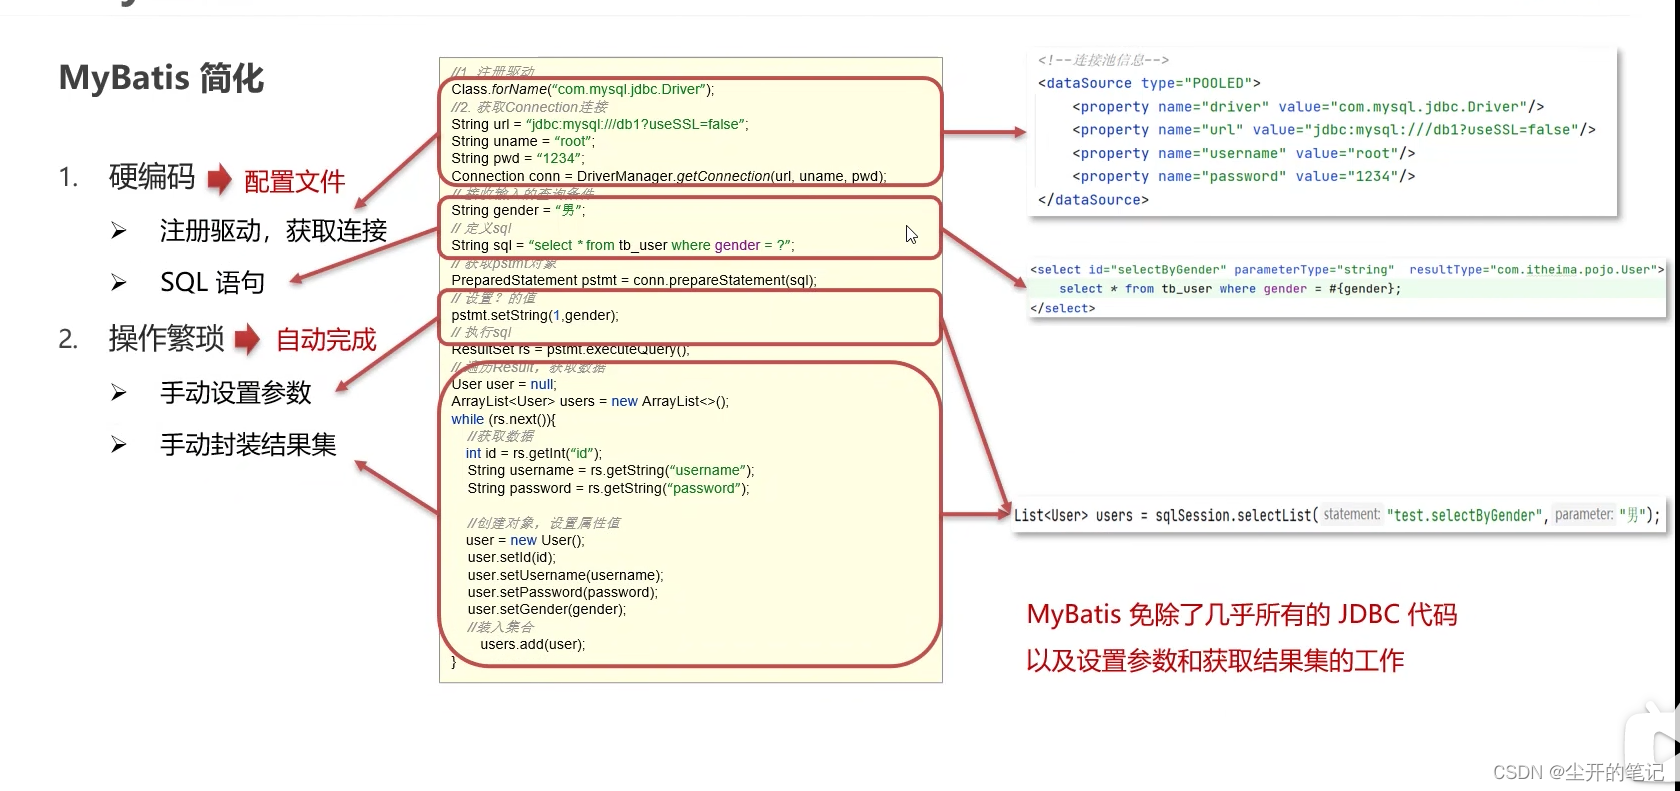The width and height of the screenshot is (1680, 791).
Task: Click the bullet text "SQL 语句"
Action: click(212, 283)
